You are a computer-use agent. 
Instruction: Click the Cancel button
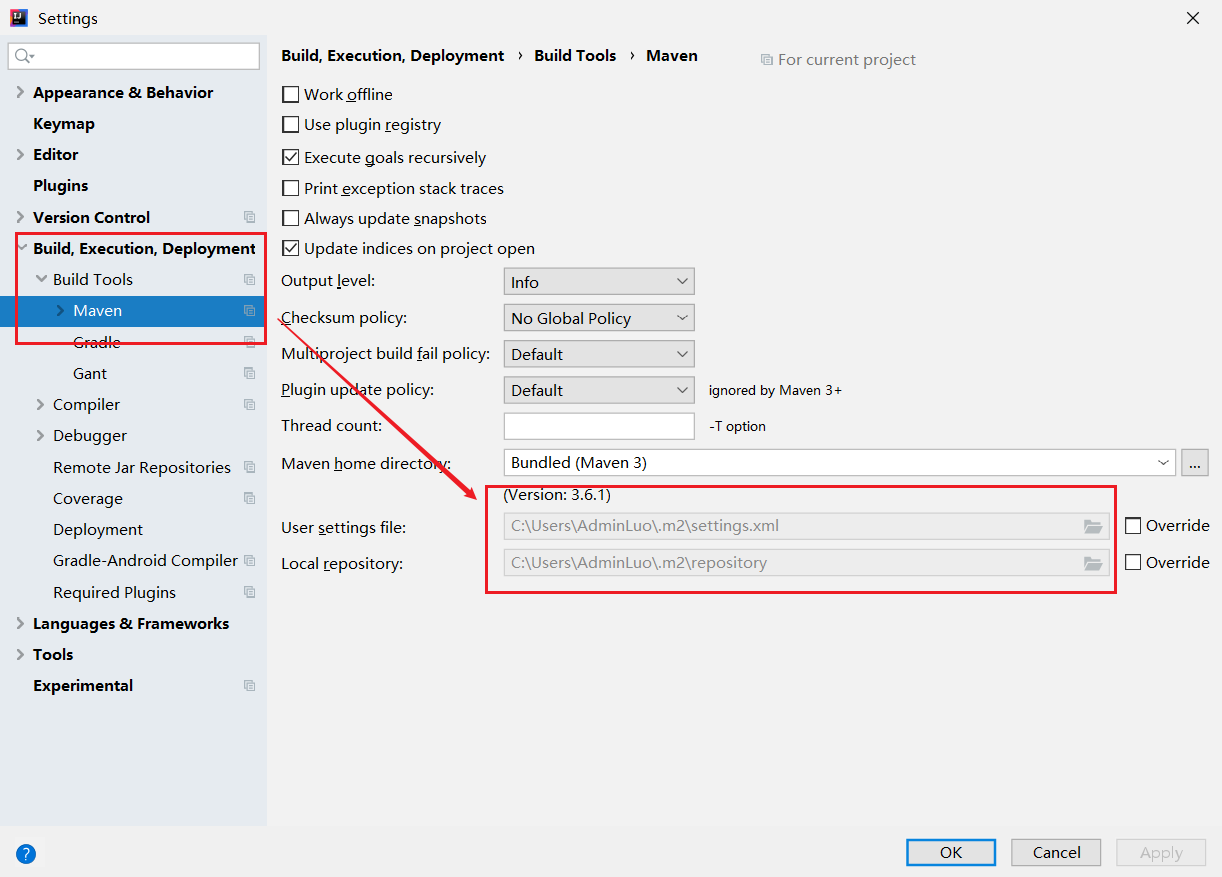click(x=1056, y=852)
